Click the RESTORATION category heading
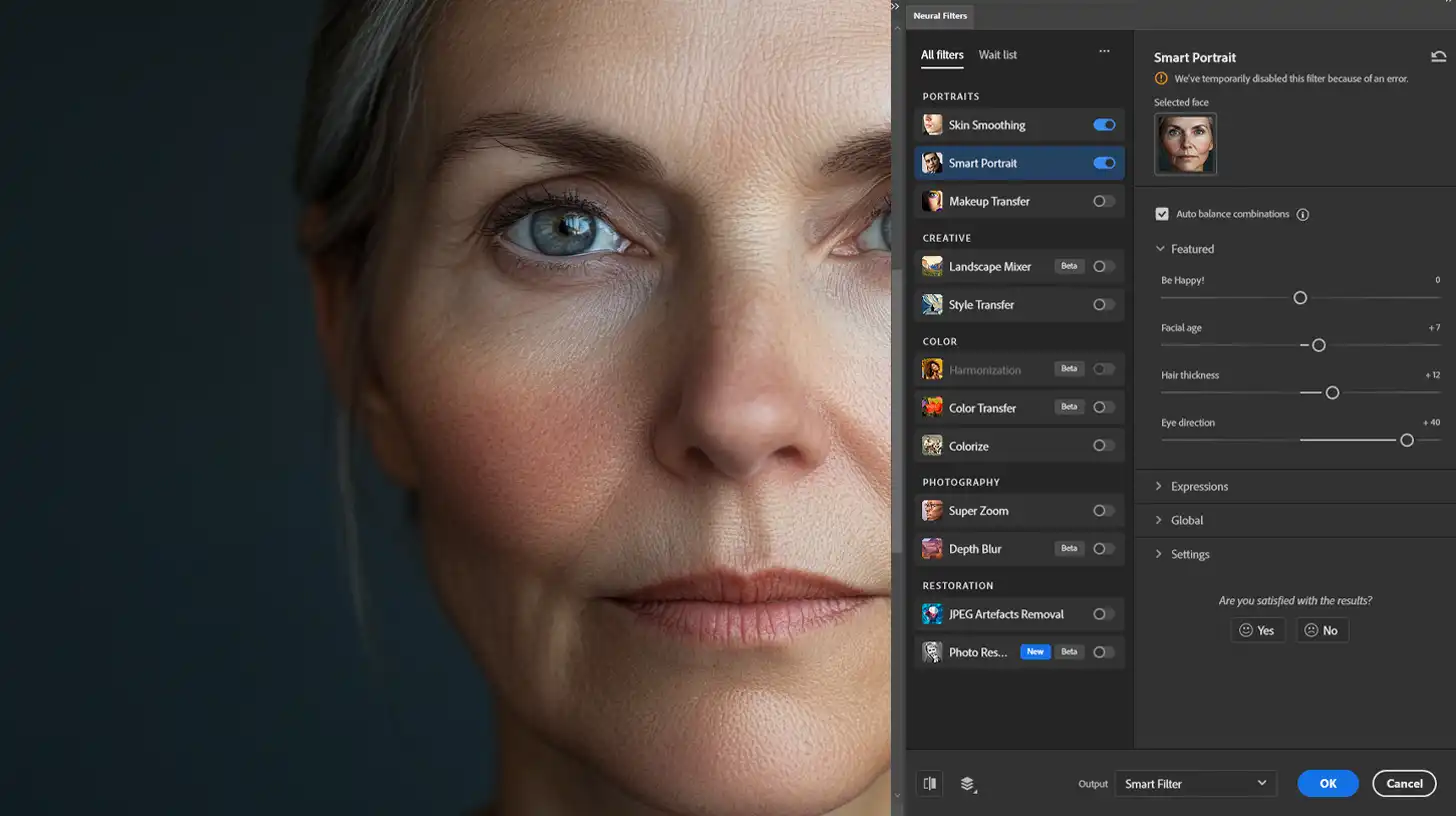Viewport: 1456px width, 816px height. 958,586
